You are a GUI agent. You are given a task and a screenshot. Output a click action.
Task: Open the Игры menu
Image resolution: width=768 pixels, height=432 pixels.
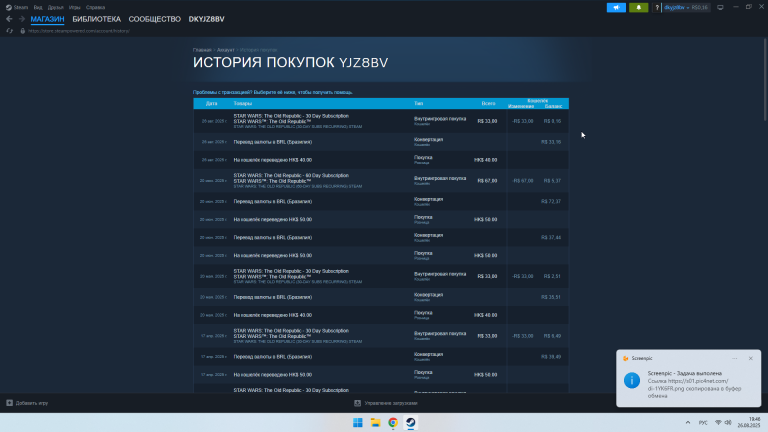(74, 7)
